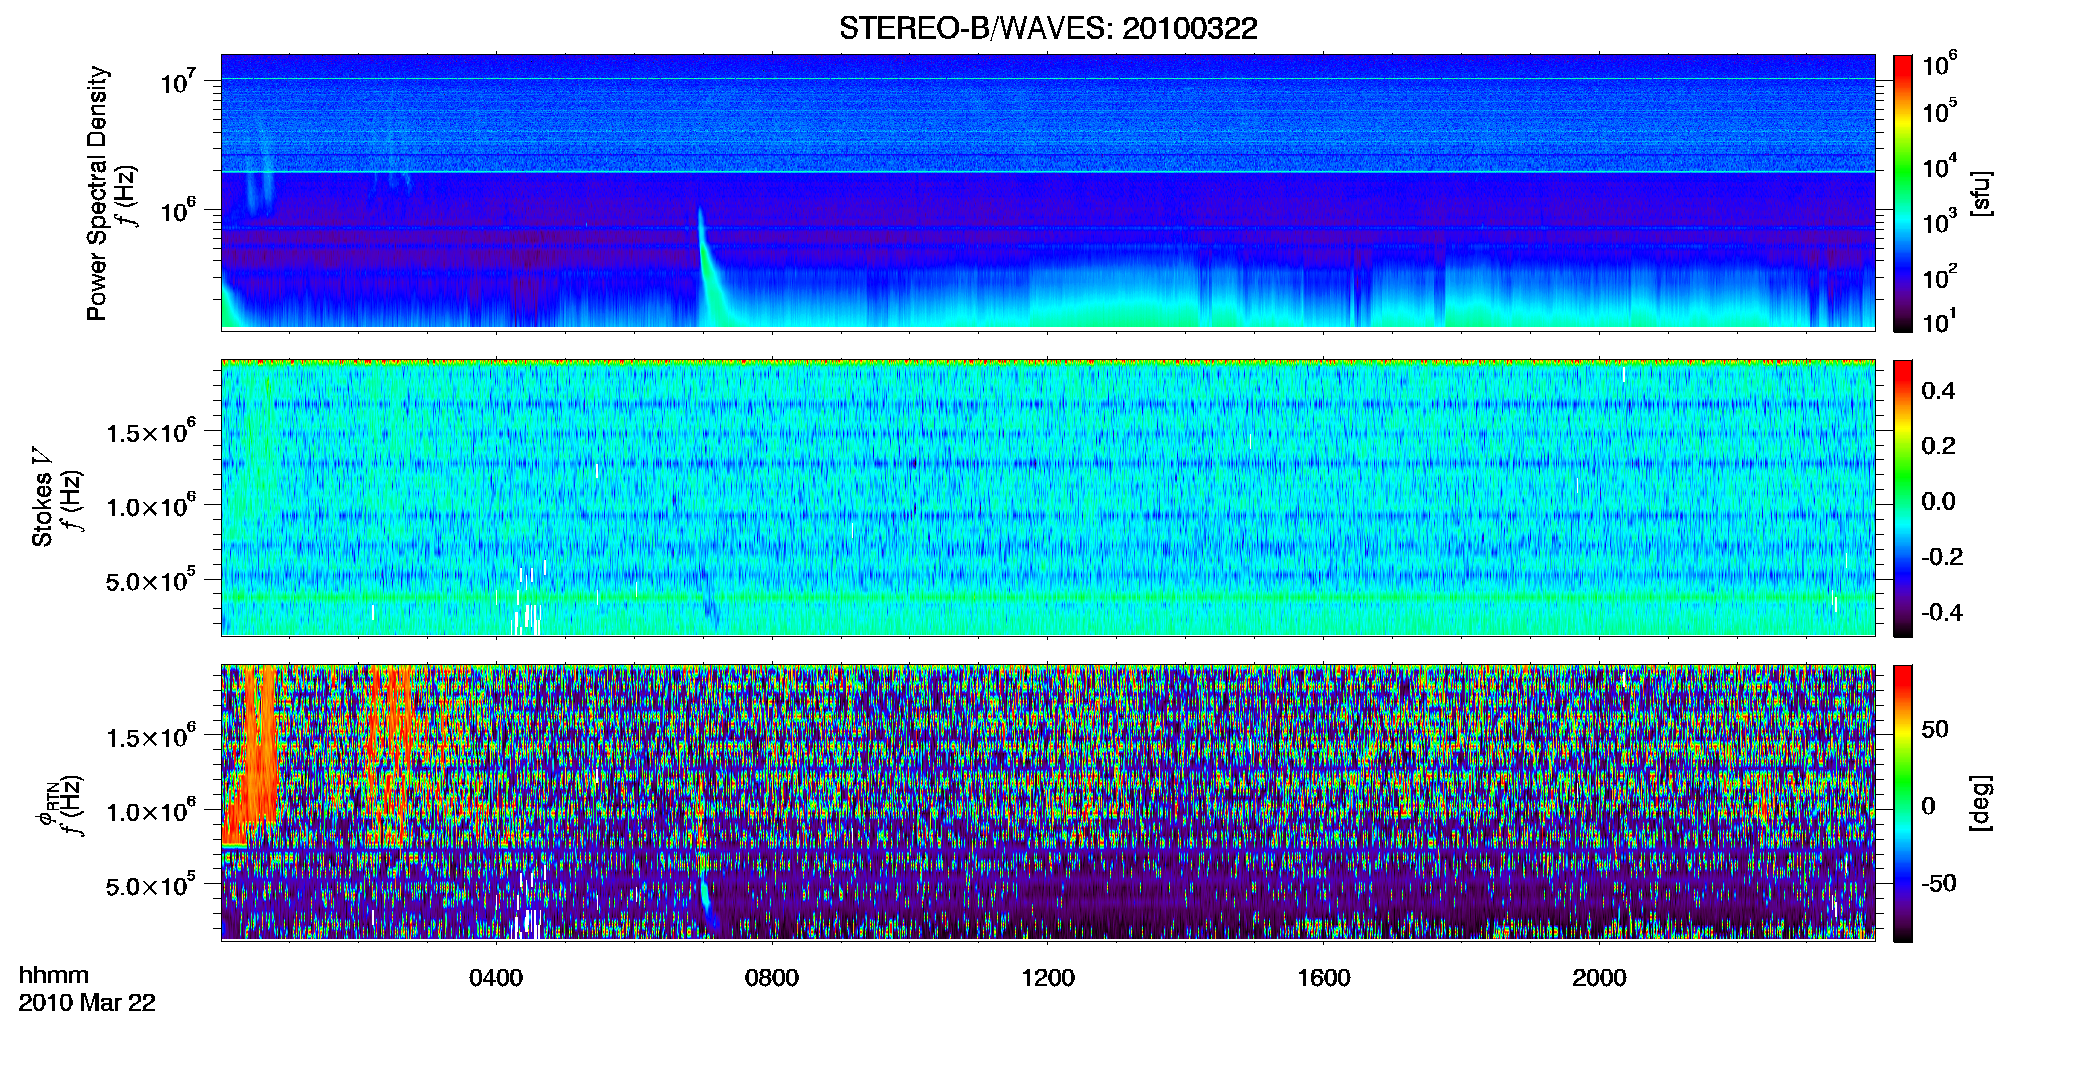Image resolution: width=2096 pixels, height=1080 pixels.
Task: Click the Power Spectral Density axis label
Action: tap(97, 193)
